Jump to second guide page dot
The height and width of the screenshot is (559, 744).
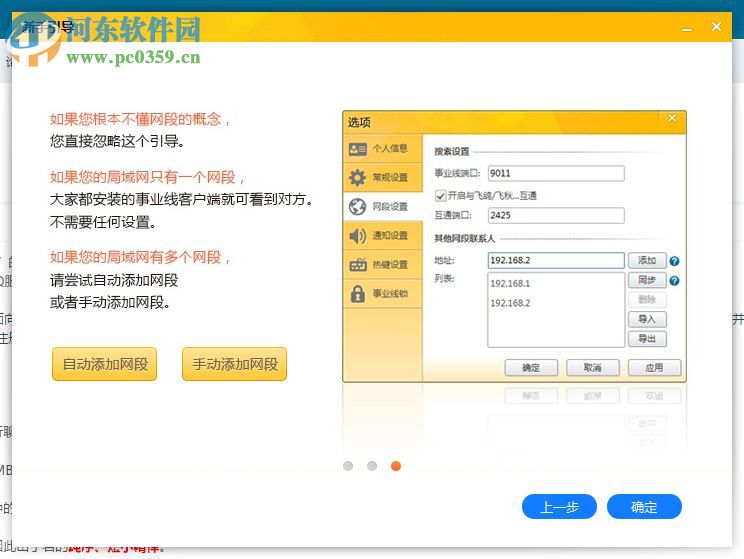click(x=372, y=466)
